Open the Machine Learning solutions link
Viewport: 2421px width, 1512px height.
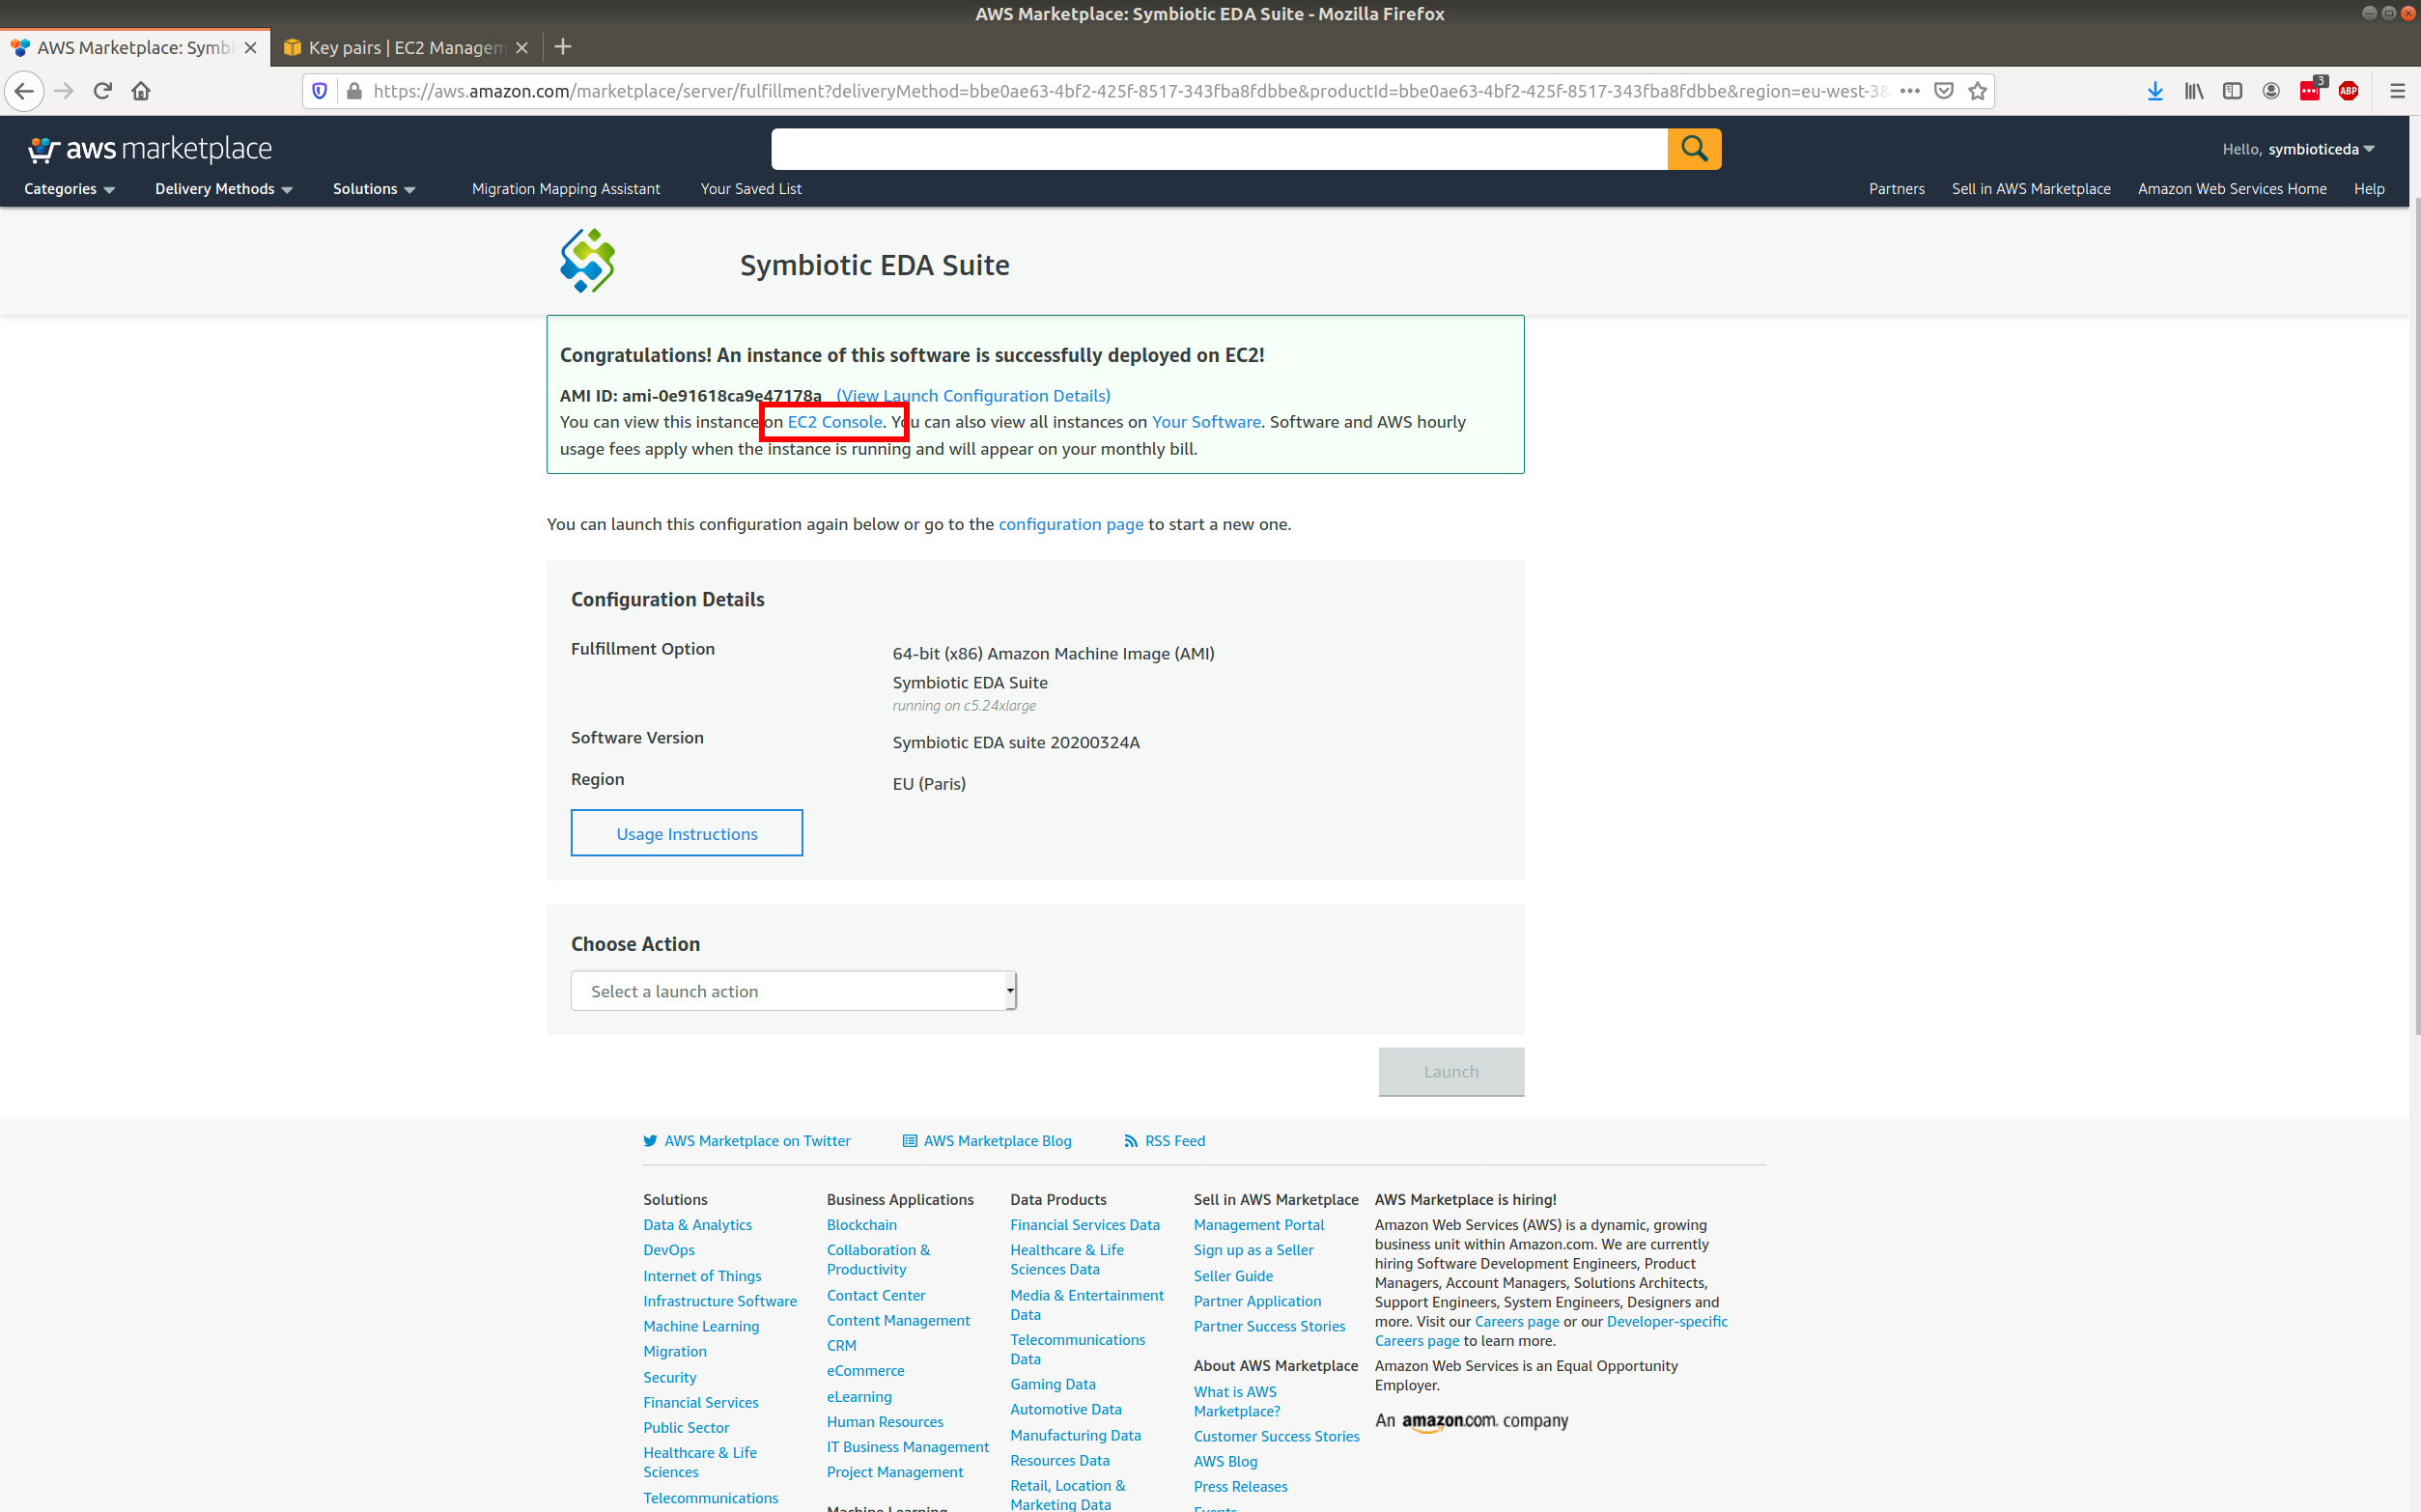click(x=701, y=1326)
